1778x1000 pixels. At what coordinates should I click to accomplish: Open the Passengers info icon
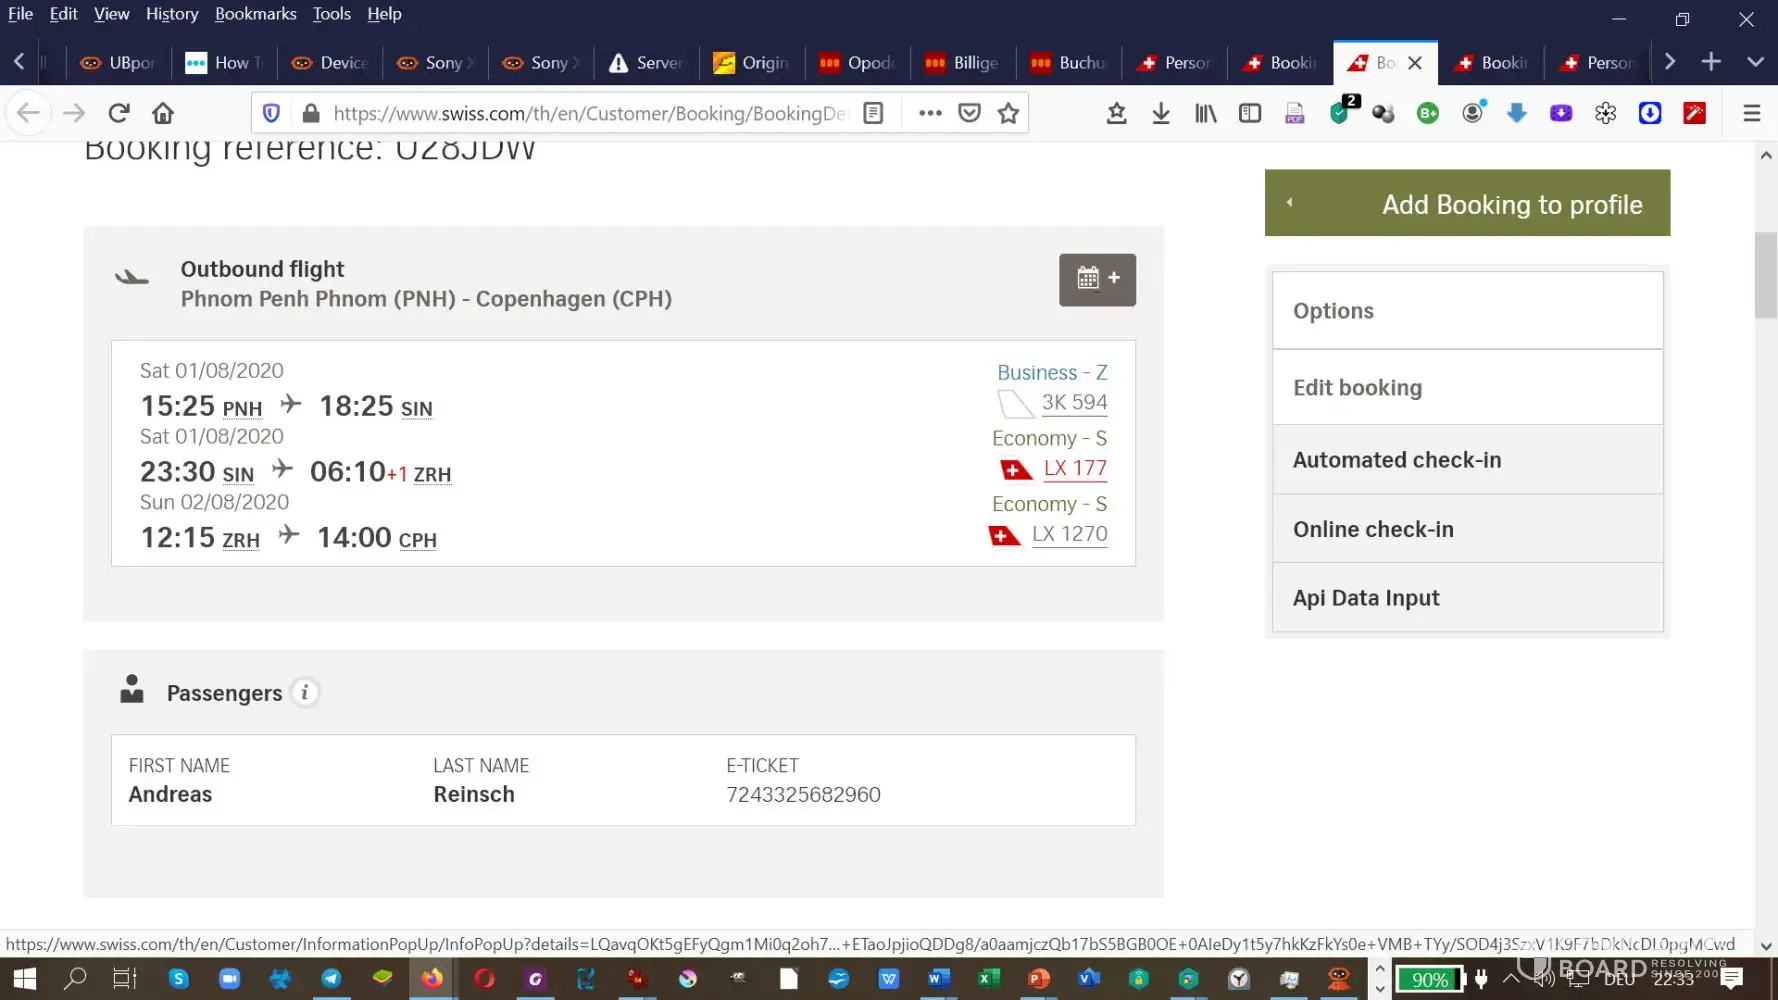(305, 692)
